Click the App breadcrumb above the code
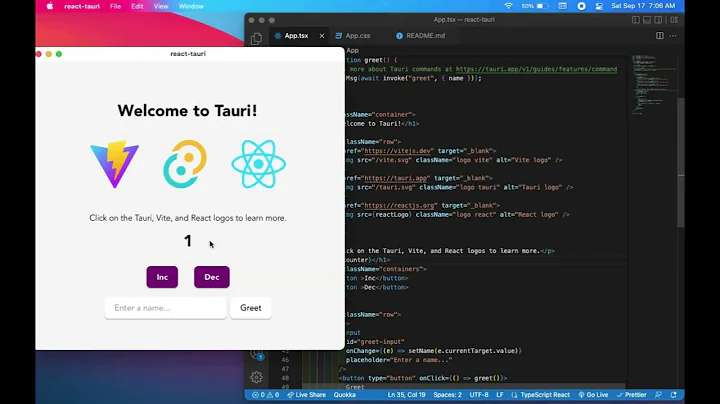The image size is (720, 404). click(353, 50)
